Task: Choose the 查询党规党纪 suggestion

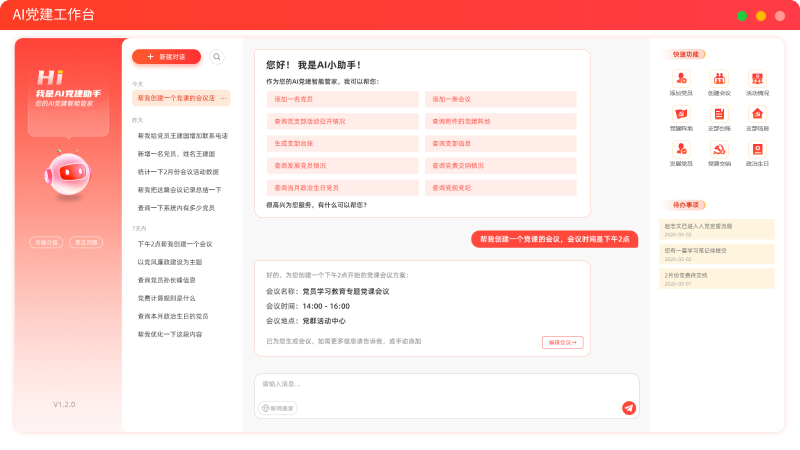Action: (x=501, y=188)
